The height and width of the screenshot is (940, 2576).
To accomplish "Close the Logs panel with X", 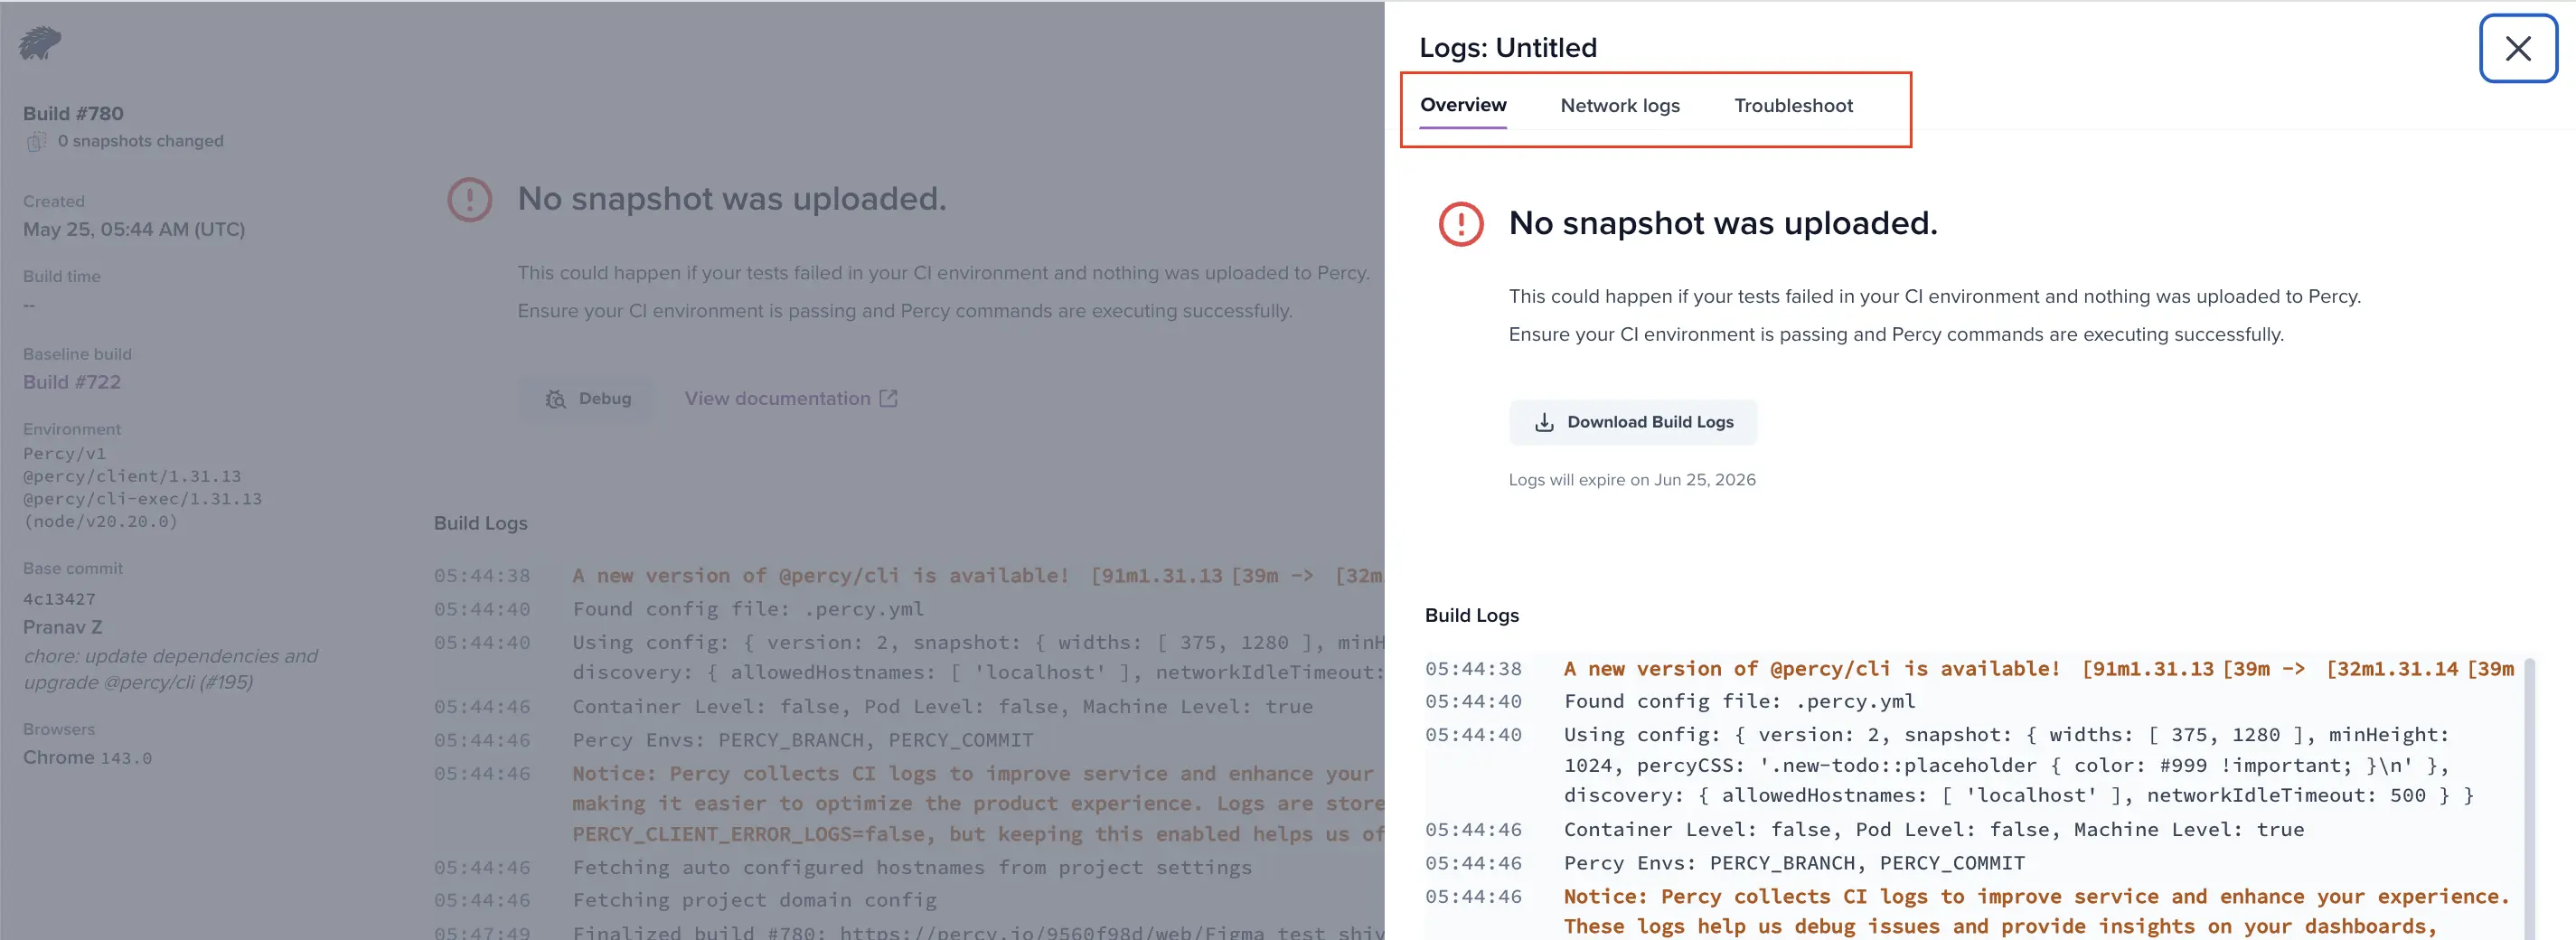I will click(x=2518, y=48).
